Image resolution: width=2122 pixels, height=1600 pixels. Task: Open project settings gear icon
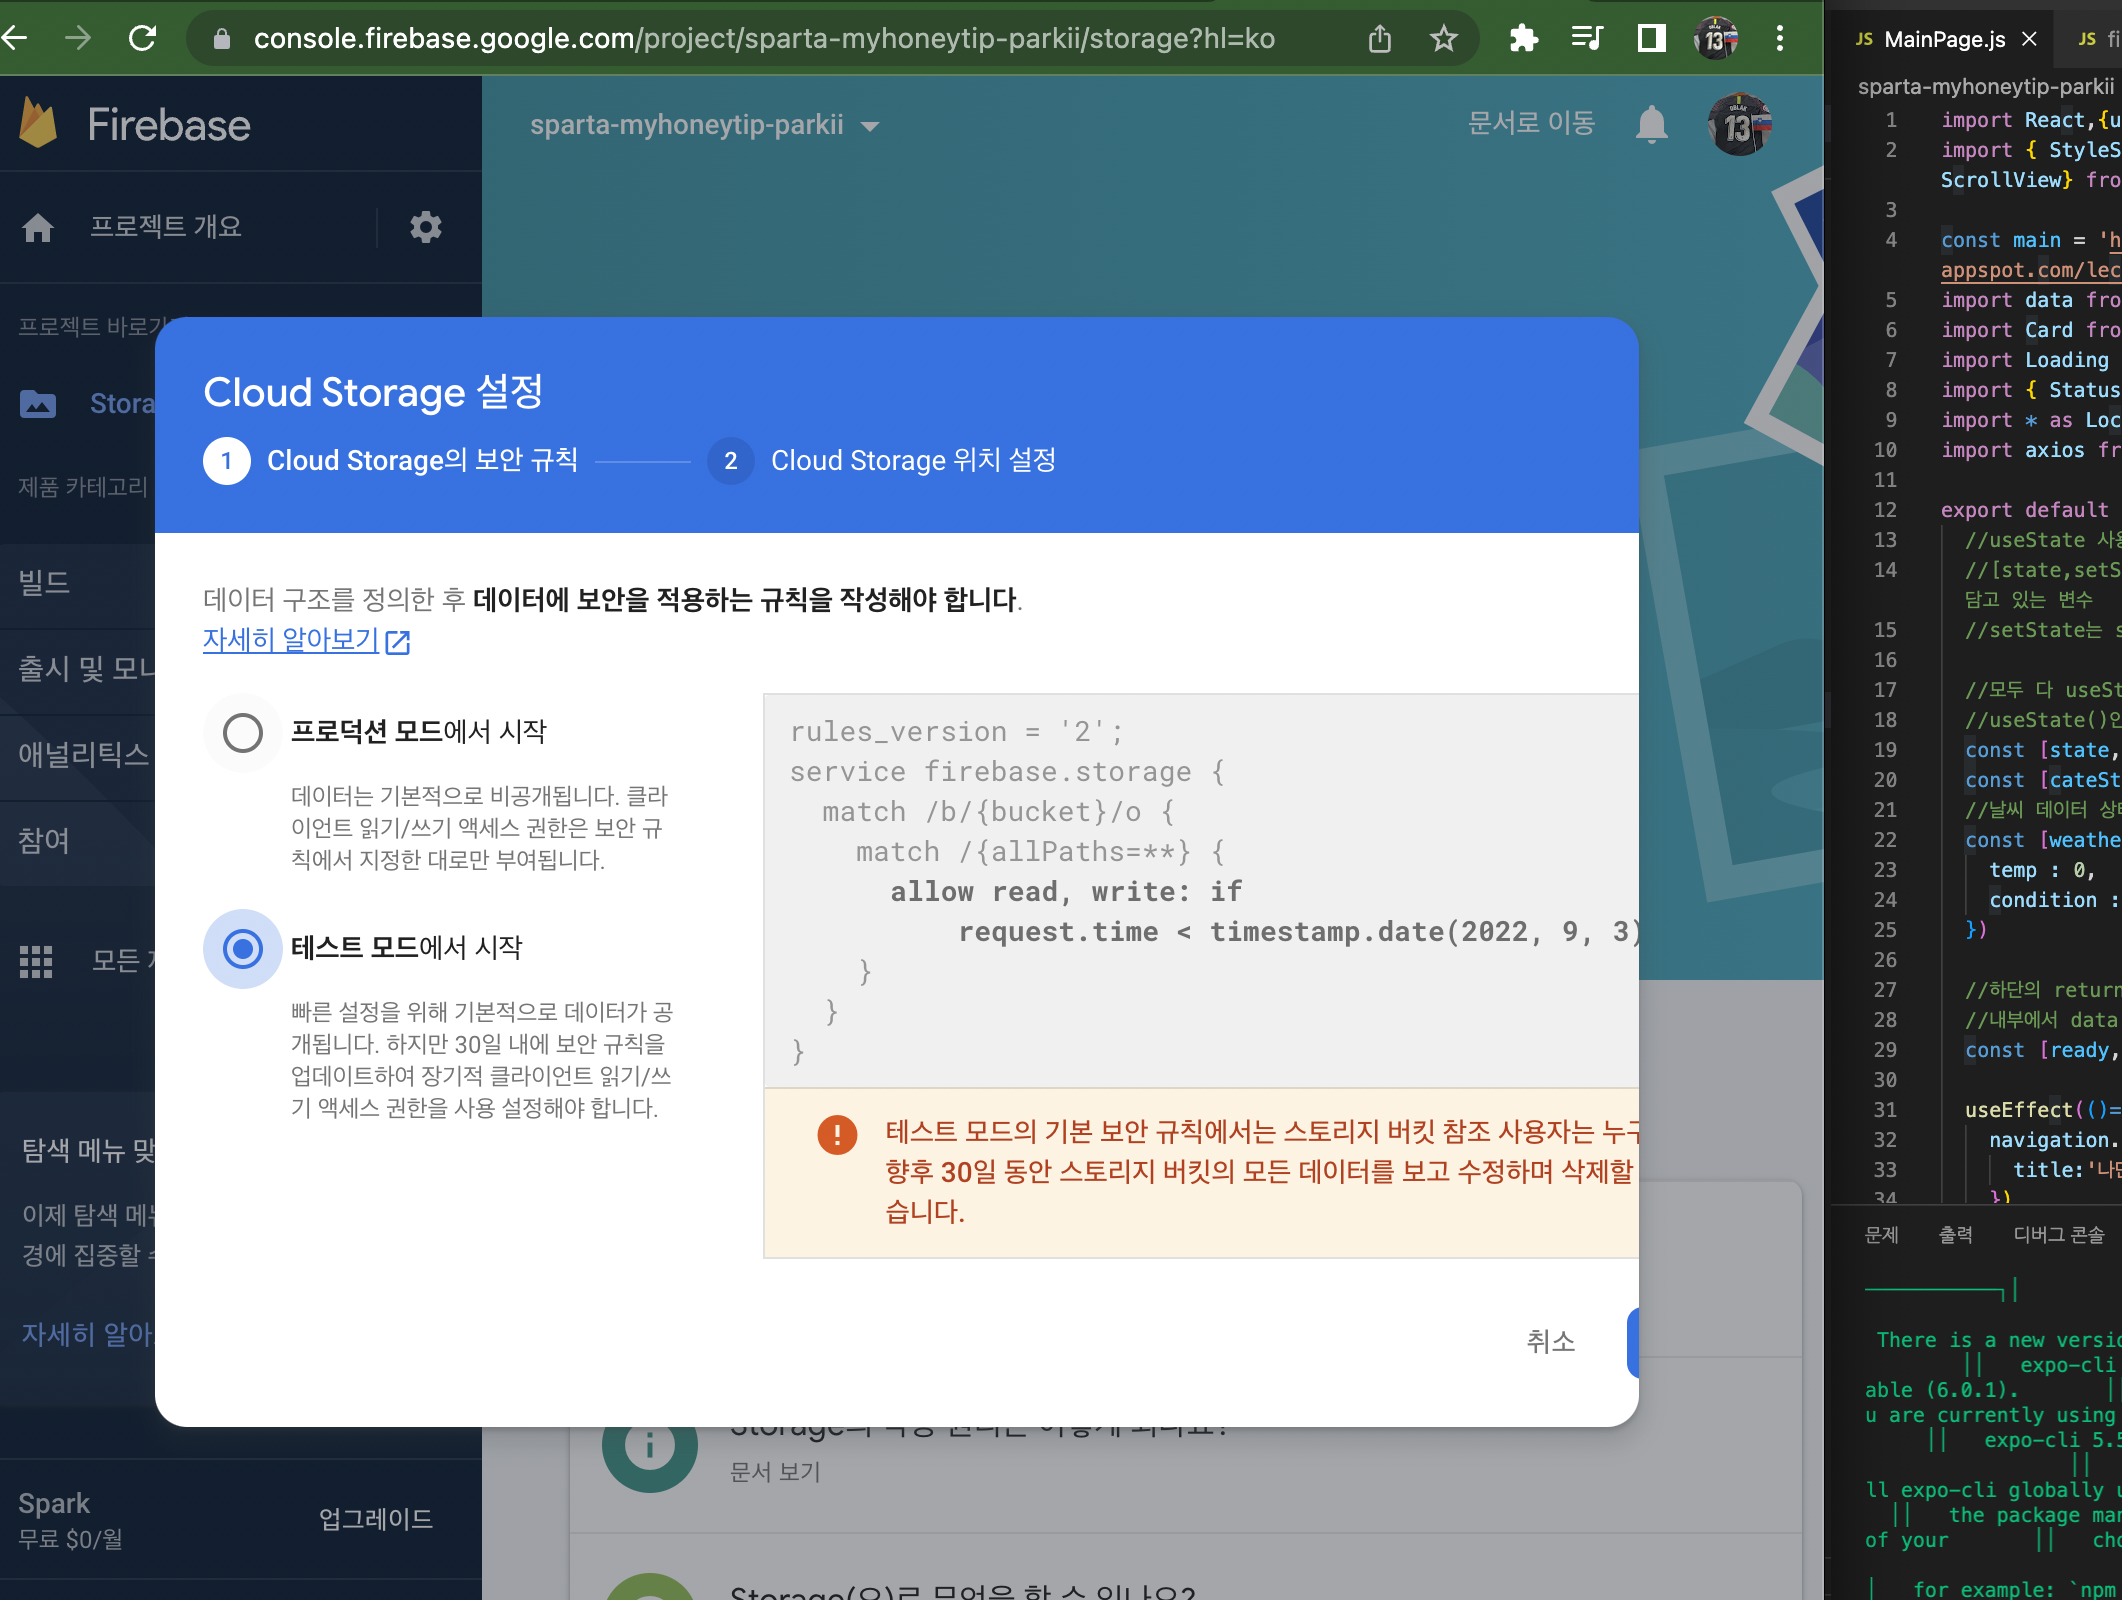[x=425, y=227]
